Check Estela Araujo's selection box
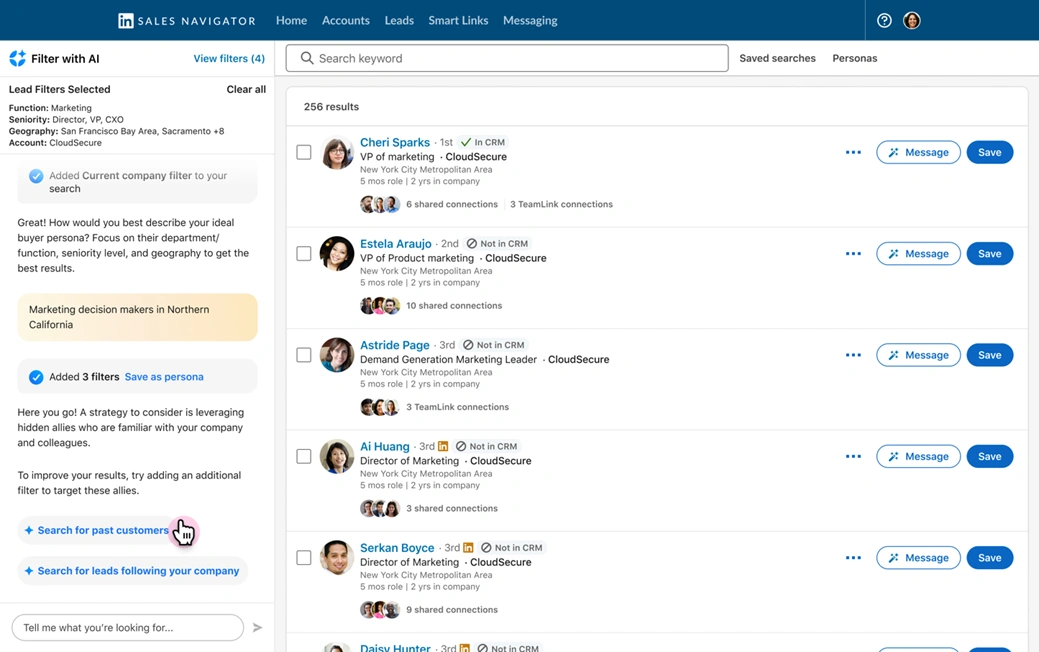Image resolution: width=1039 pixels, height=652 pixels. click(303, 253)
